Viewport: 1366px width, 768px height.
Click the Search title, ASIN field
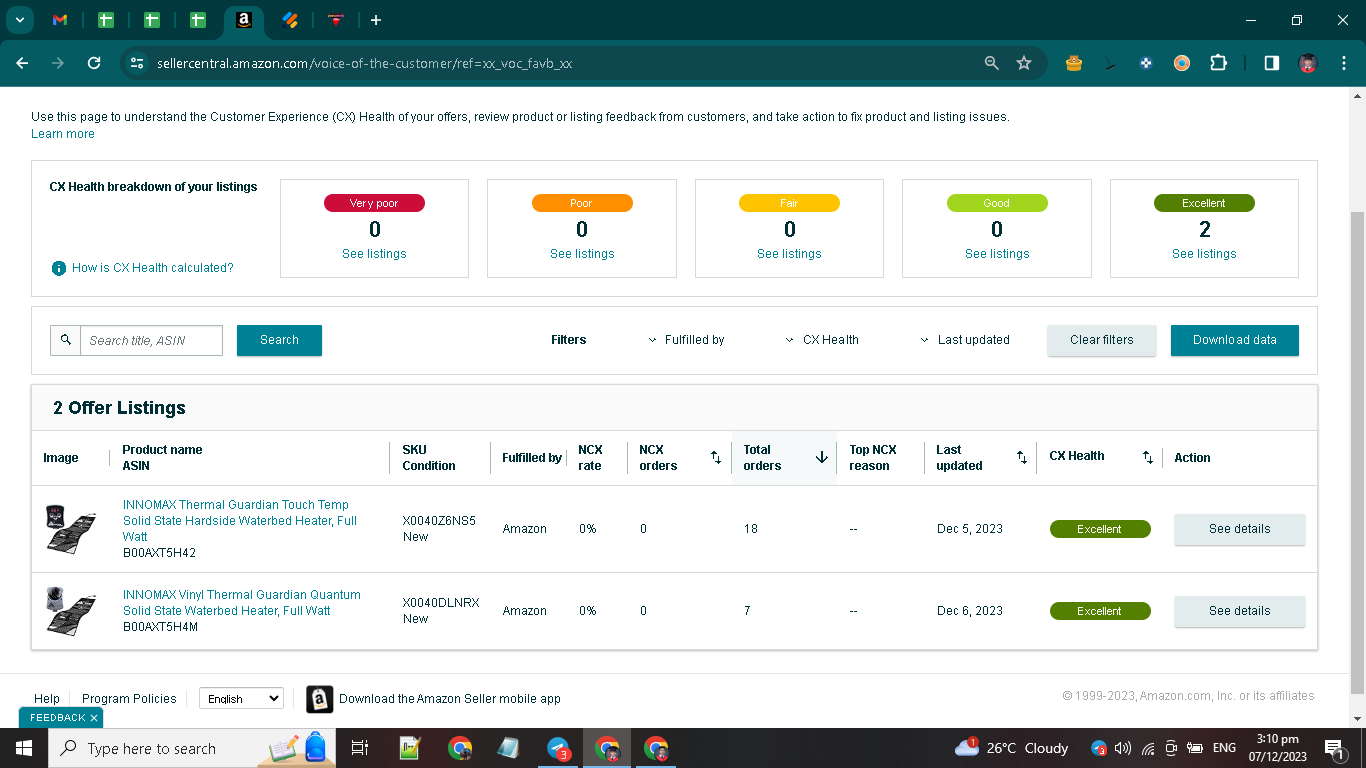[152, 340]
